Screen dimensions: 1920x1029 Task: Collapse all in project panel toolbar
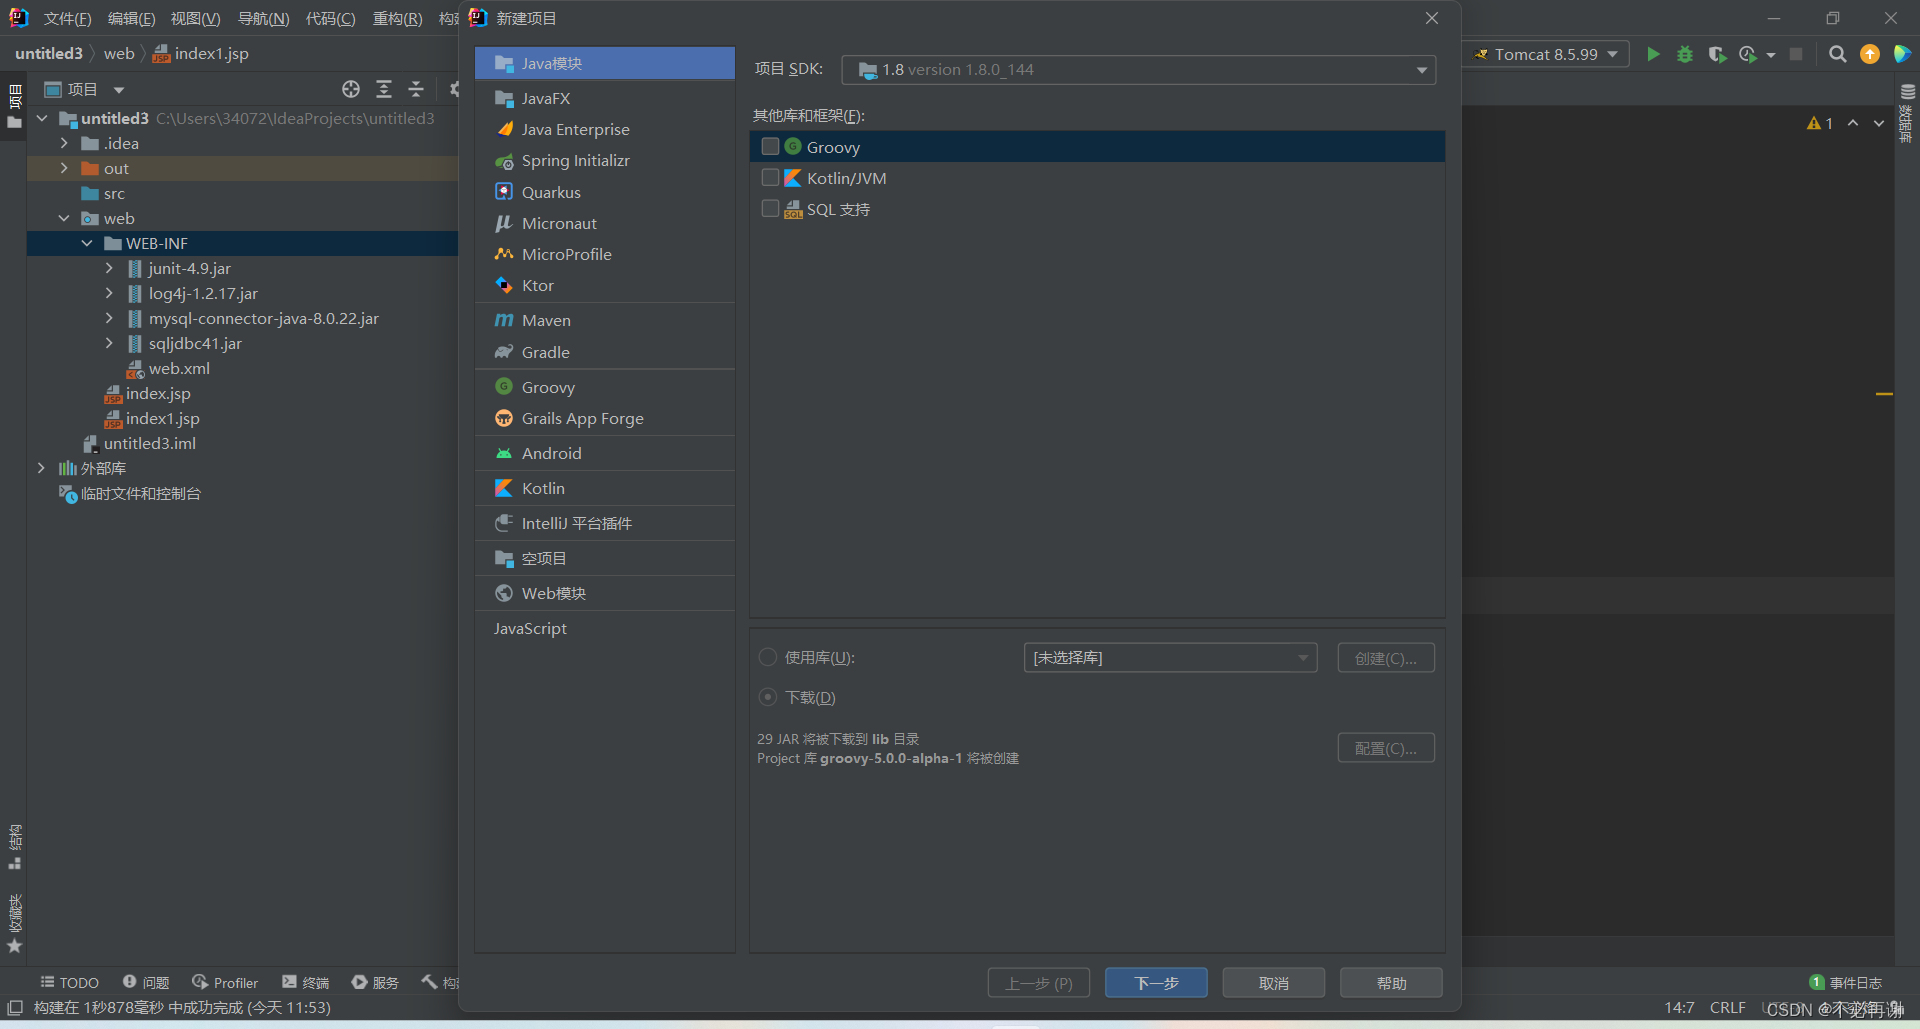tap(416, 89)
